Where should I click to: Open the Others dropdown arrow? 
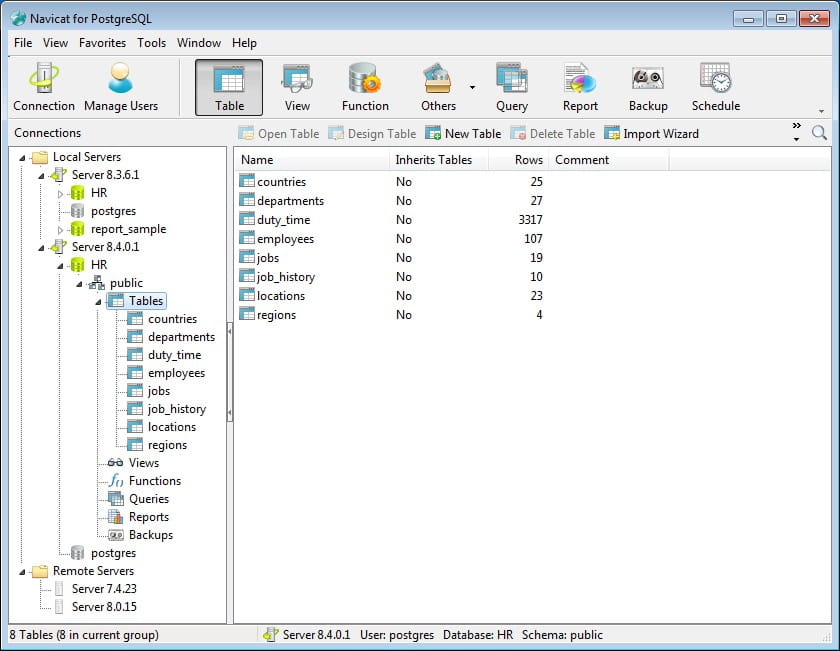472,88
